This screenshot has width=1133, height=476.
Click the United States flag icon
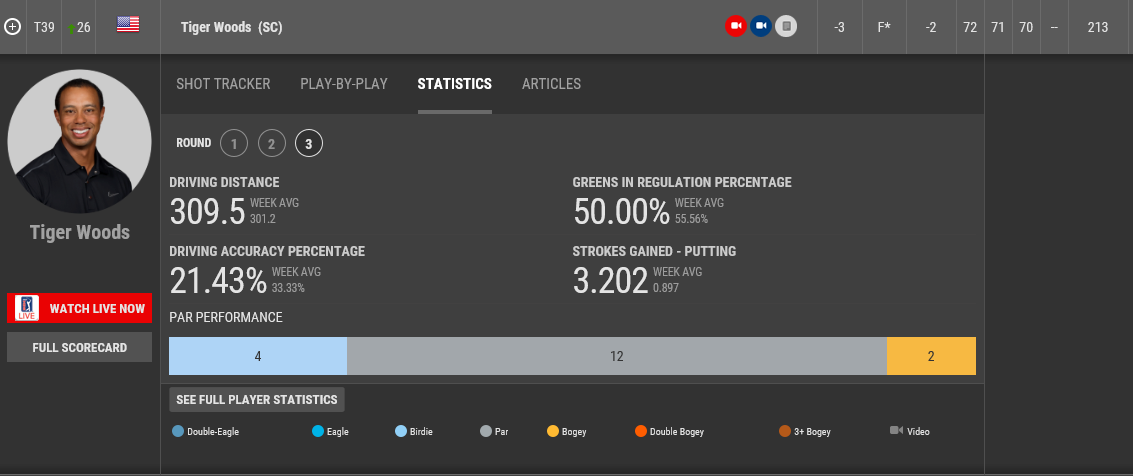tap(128, 25)
